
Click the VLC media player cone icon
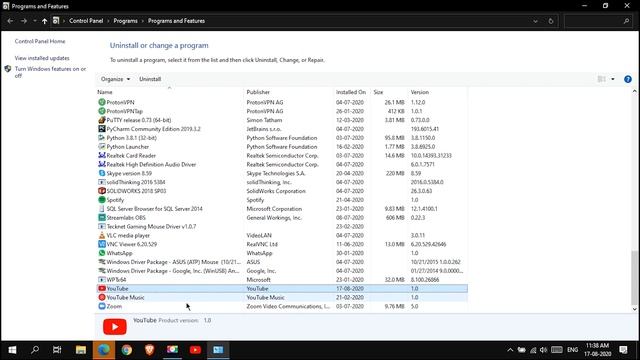[102, 236]
